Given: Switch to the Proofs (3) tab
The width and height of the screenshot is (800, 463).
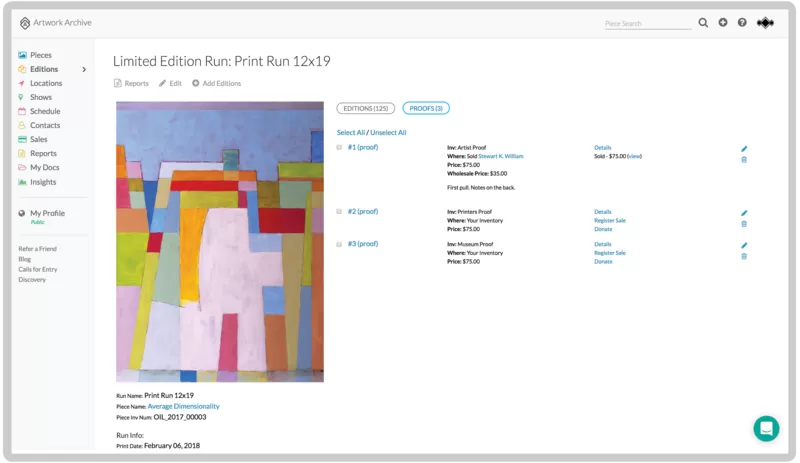Looking at the screenshot, I should click(x=426, y=108).
